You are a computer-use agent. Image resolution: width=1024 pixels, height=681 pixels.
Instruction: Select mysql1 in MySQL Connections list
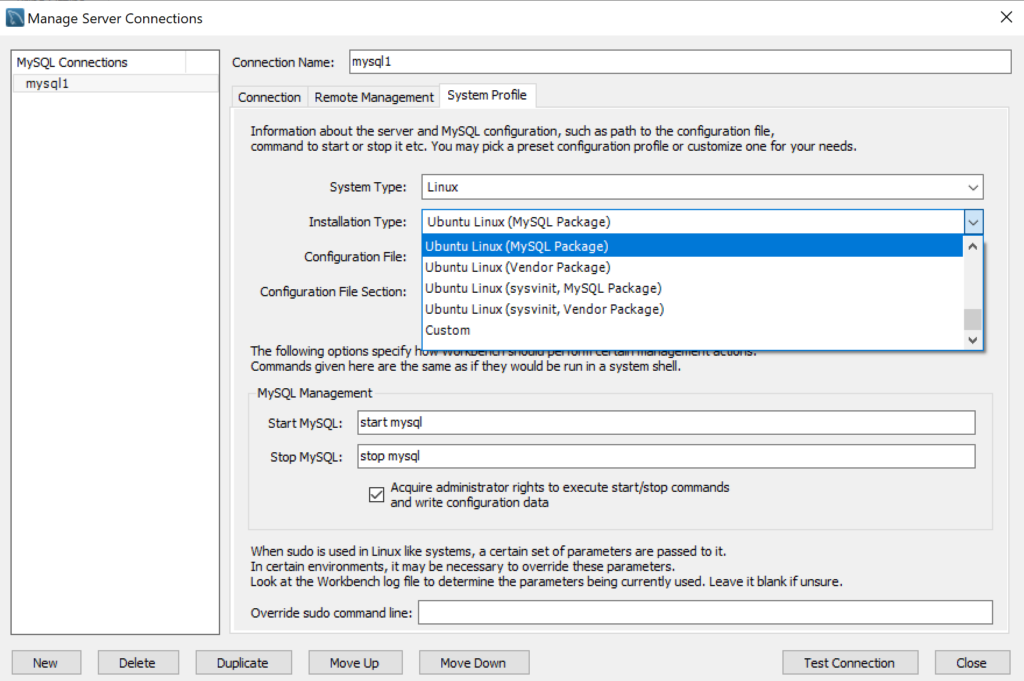coord(47,84)
